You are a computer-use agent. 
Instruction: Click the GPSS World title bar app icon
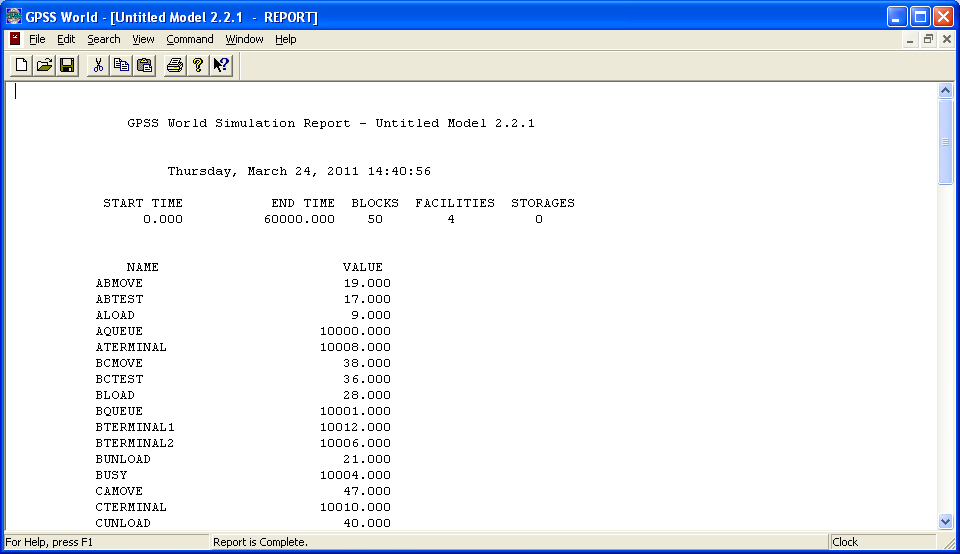coord(13,17)
